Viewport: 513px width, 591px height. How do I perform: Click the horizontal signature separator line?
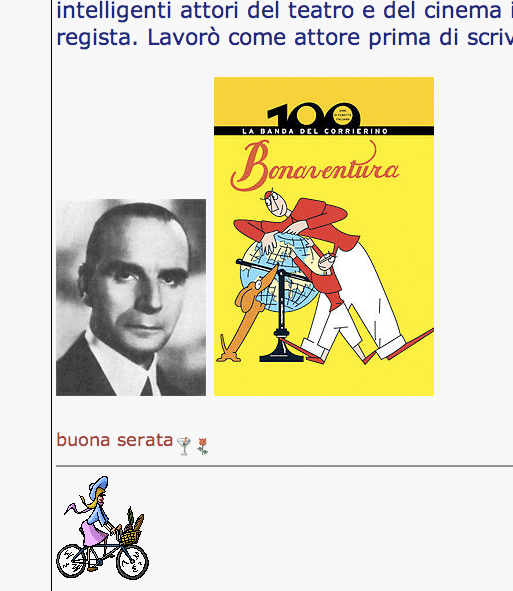285,466
